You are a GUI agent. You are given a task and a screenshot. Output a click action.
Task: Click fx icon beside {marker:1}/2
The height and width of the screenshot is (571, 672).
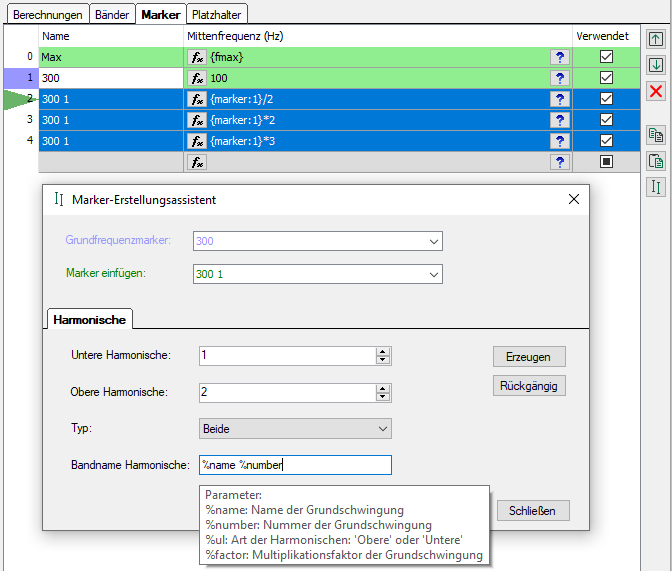[x=197, y=99]
